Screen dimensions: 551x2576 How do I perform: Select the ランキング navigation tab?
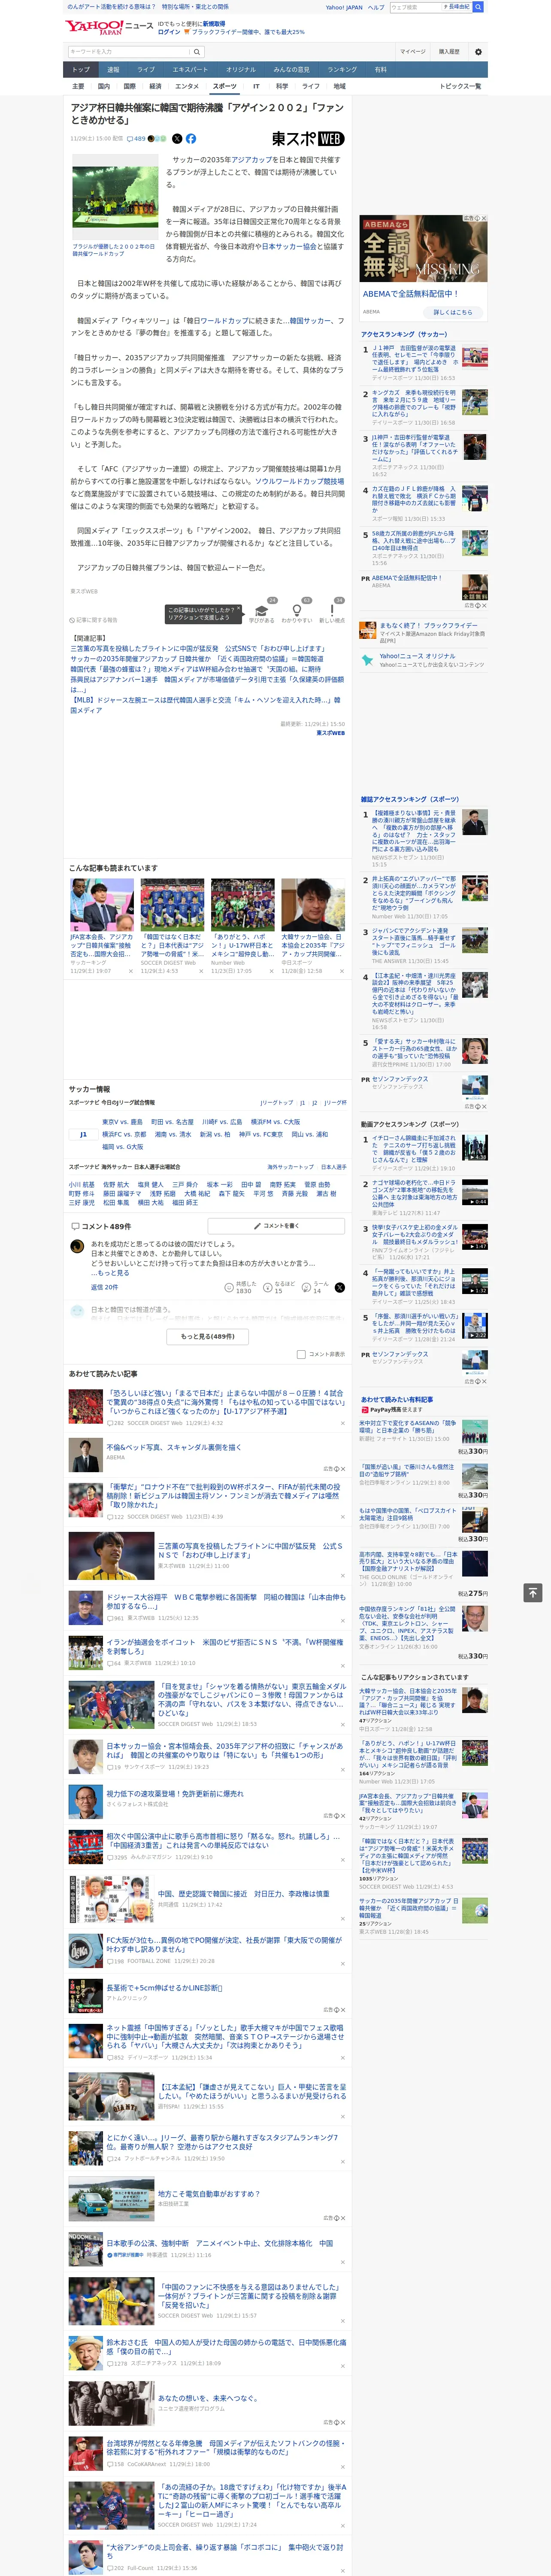(342, 69)
